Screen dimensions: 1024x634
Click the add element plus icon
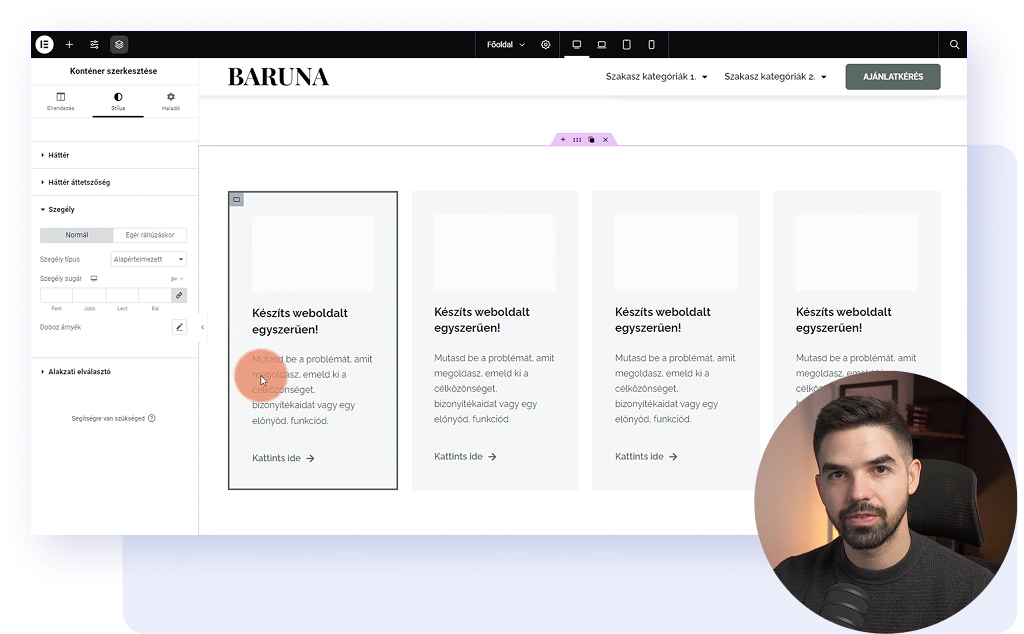coord(69,45)
